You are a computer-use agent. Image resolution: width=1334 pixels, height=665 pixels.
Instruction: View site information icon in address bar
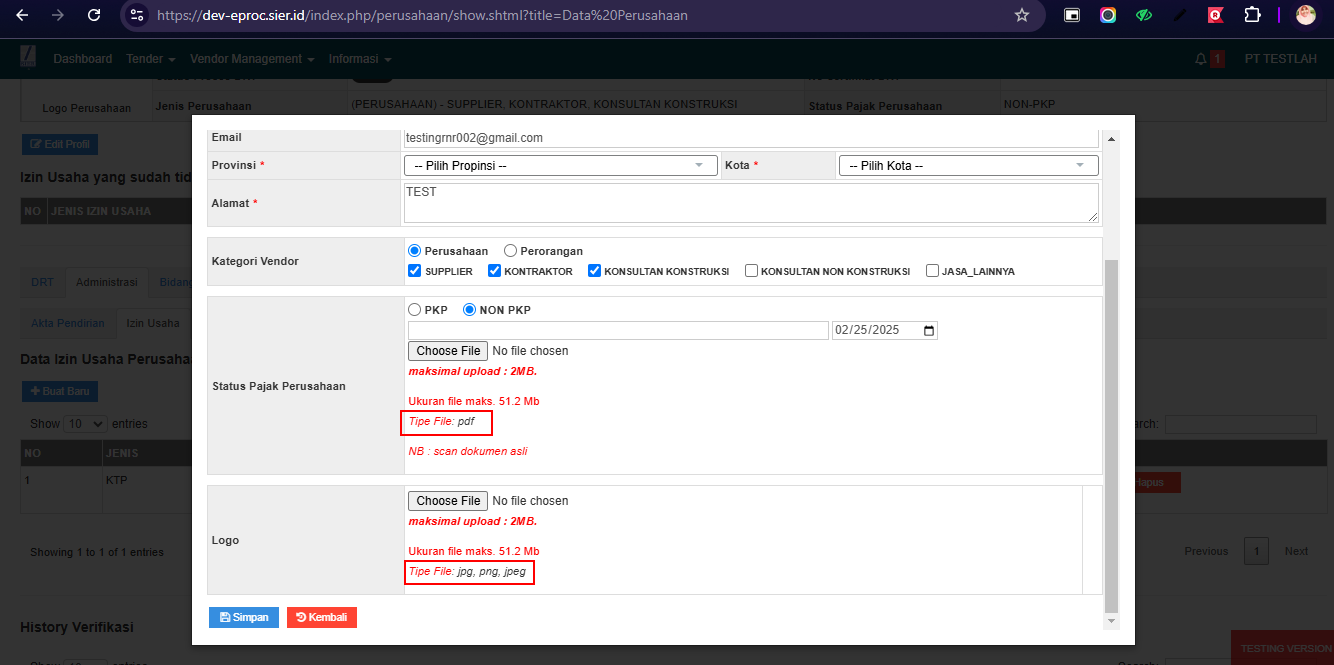(138, 15)
